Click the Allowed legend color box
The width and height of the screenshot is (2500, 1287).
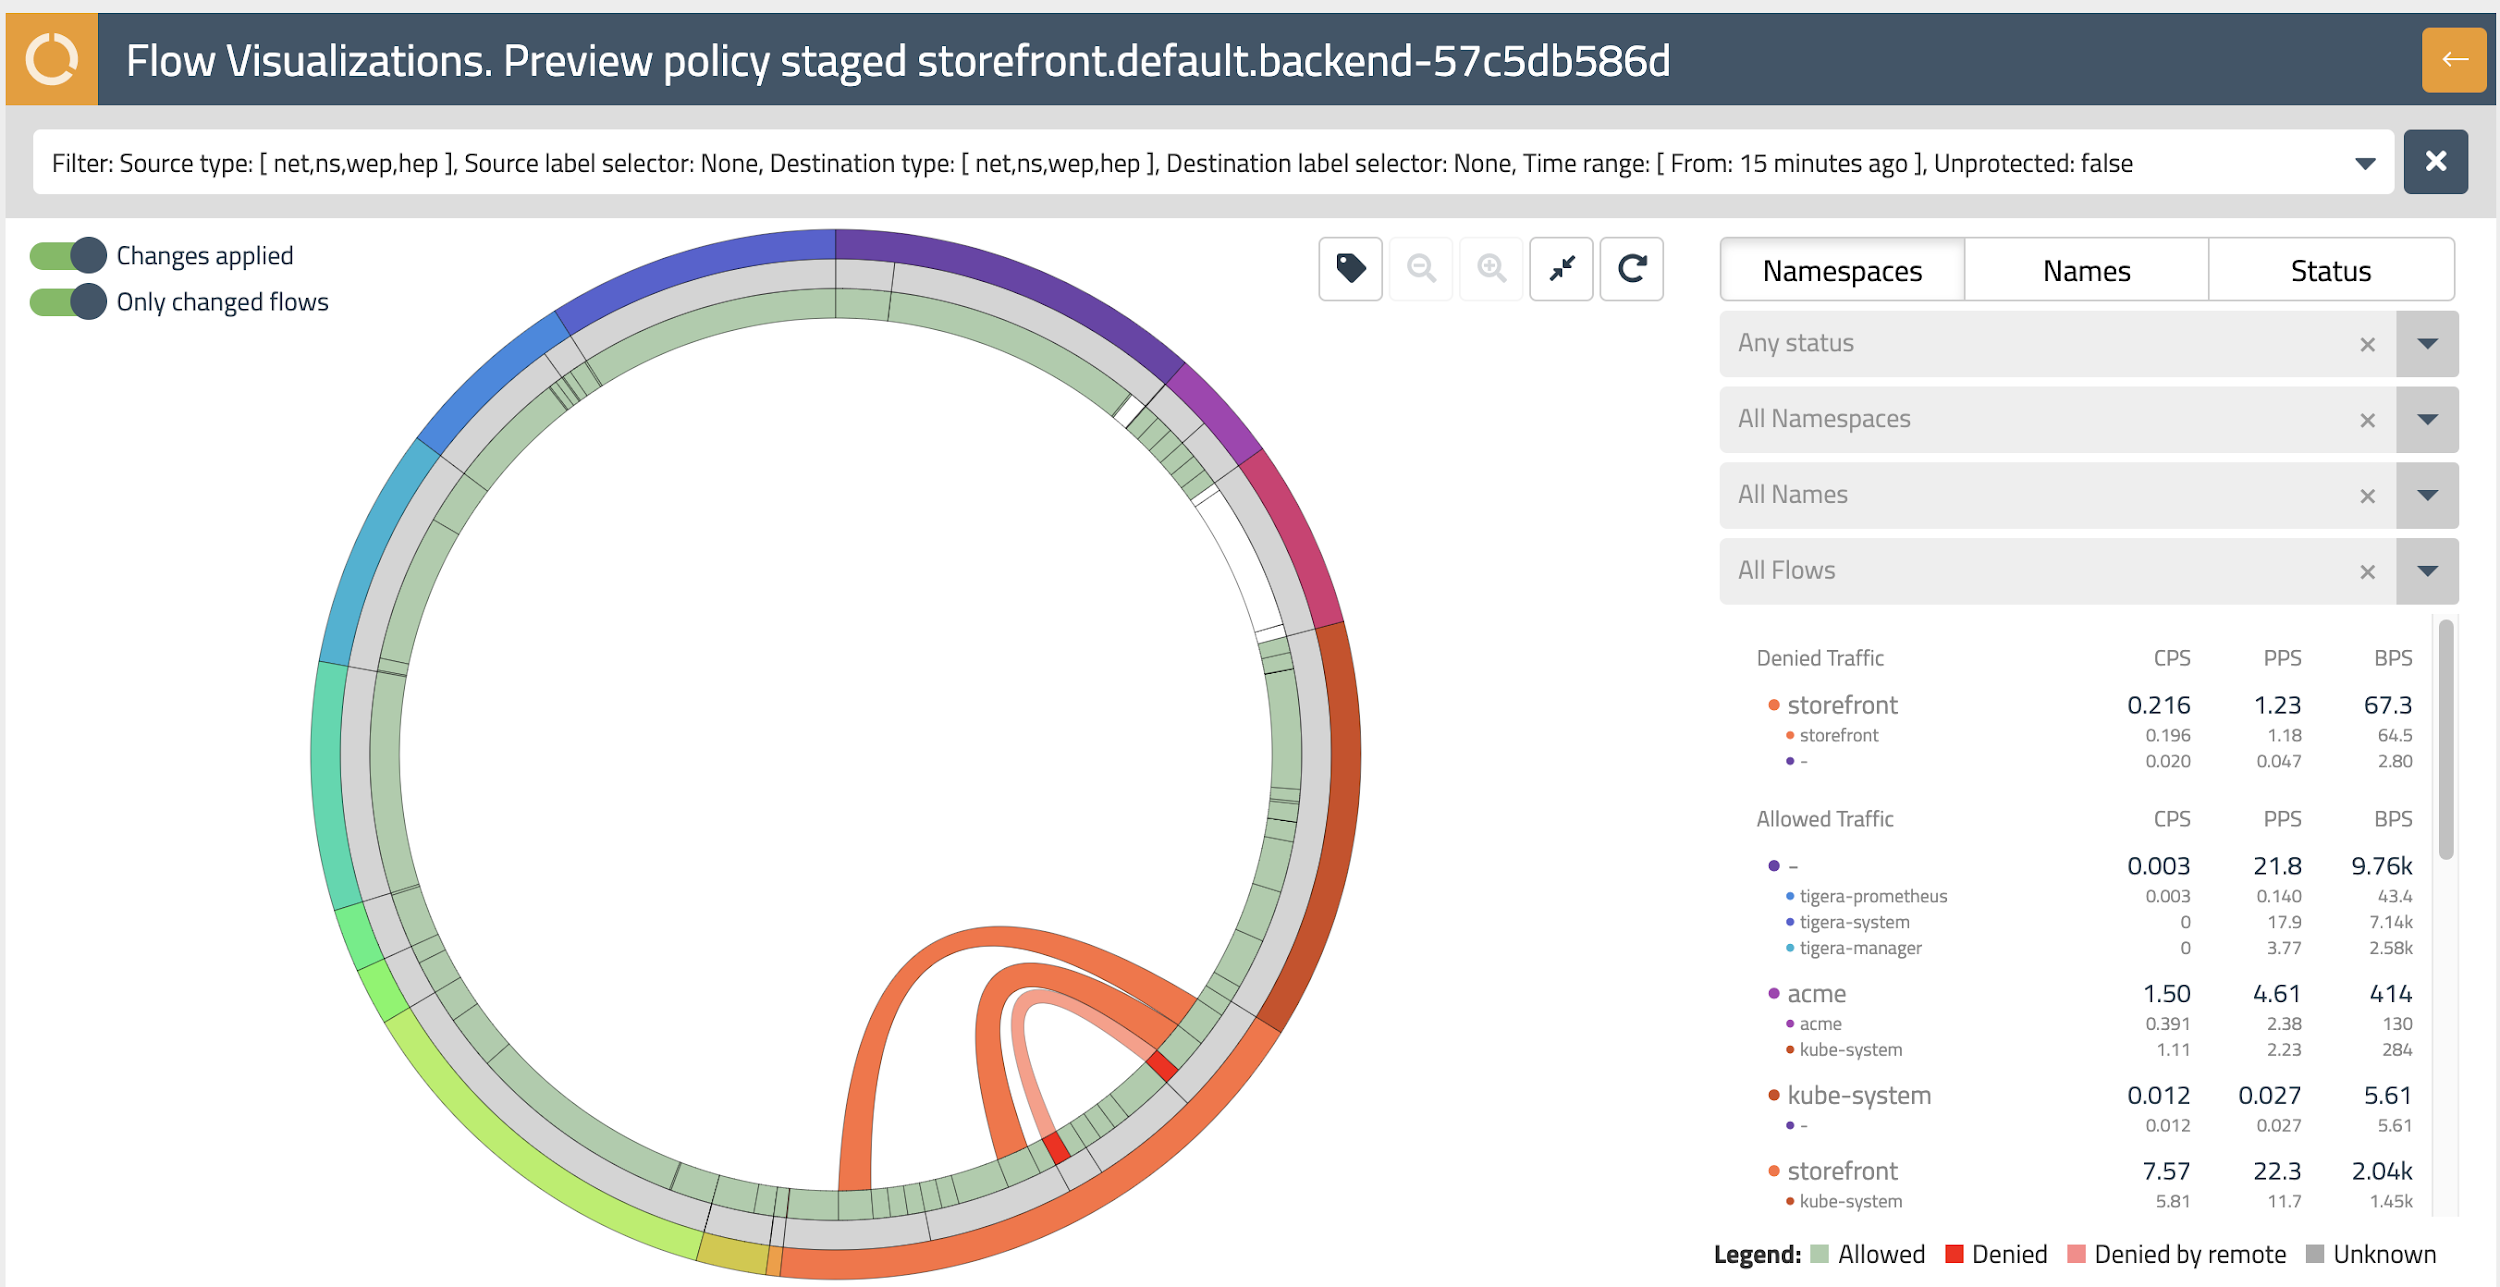click(x=1819, y=1254)
